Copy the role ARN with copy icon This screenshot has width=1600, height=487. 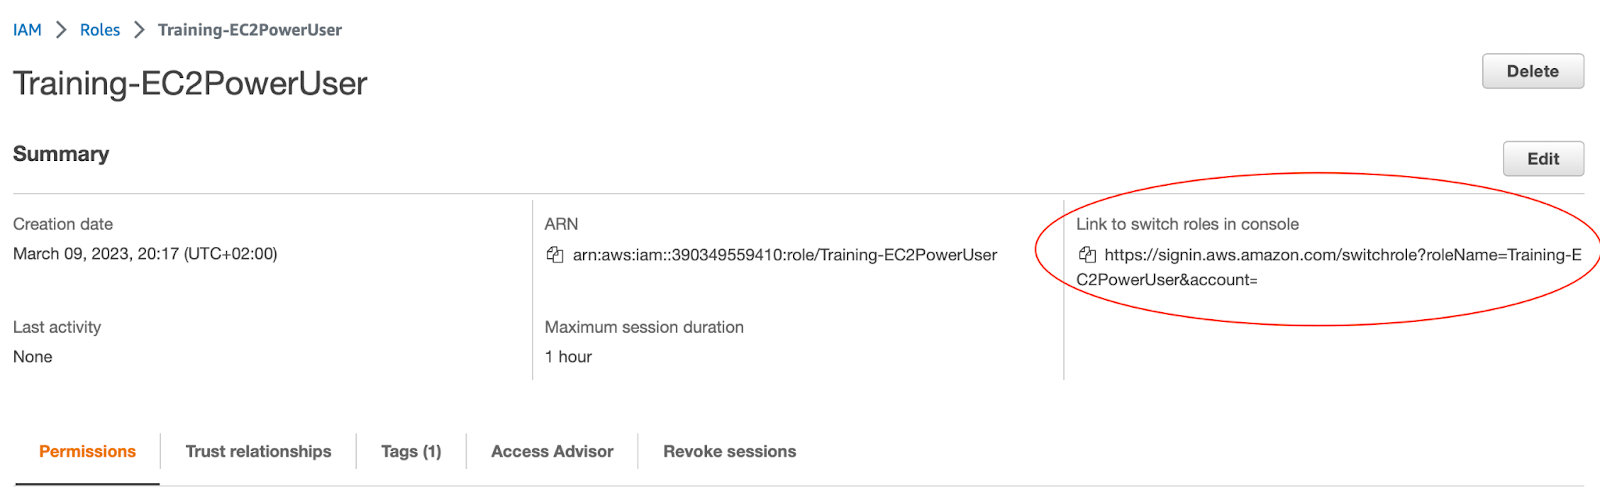point(555,255)
